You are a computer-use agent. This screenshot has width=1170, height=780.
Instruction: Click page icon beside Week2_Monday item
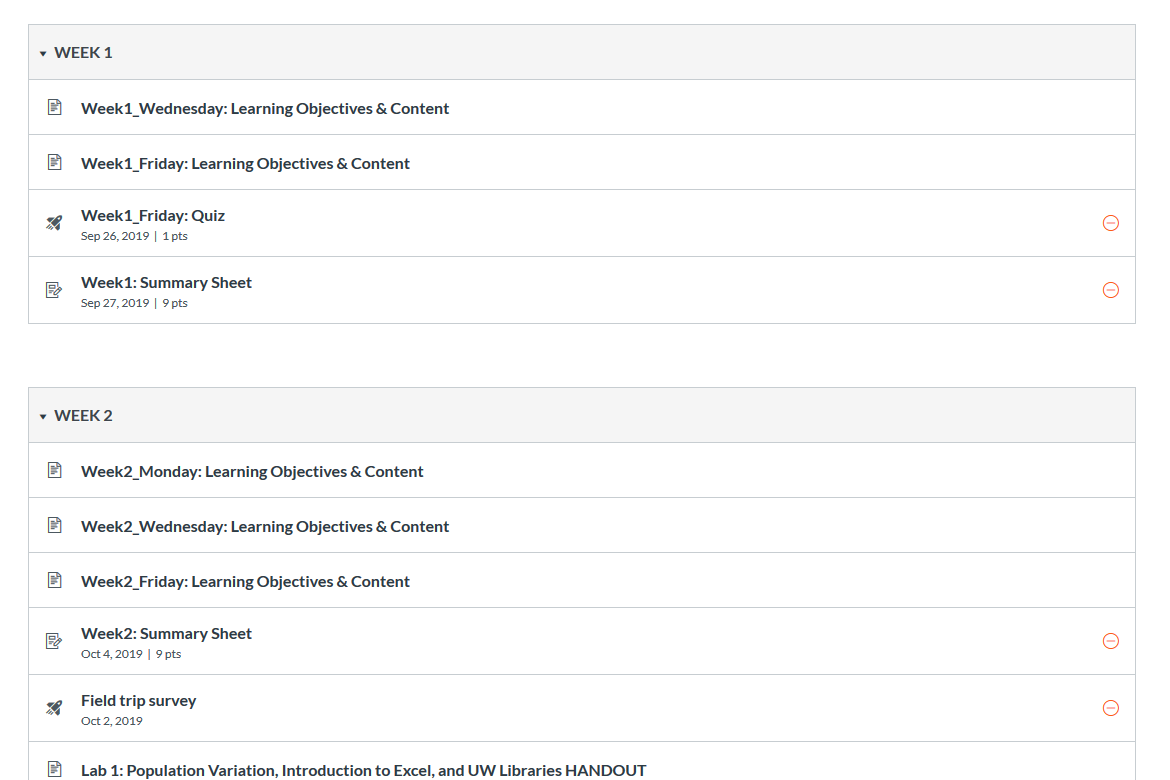[54, 470]
